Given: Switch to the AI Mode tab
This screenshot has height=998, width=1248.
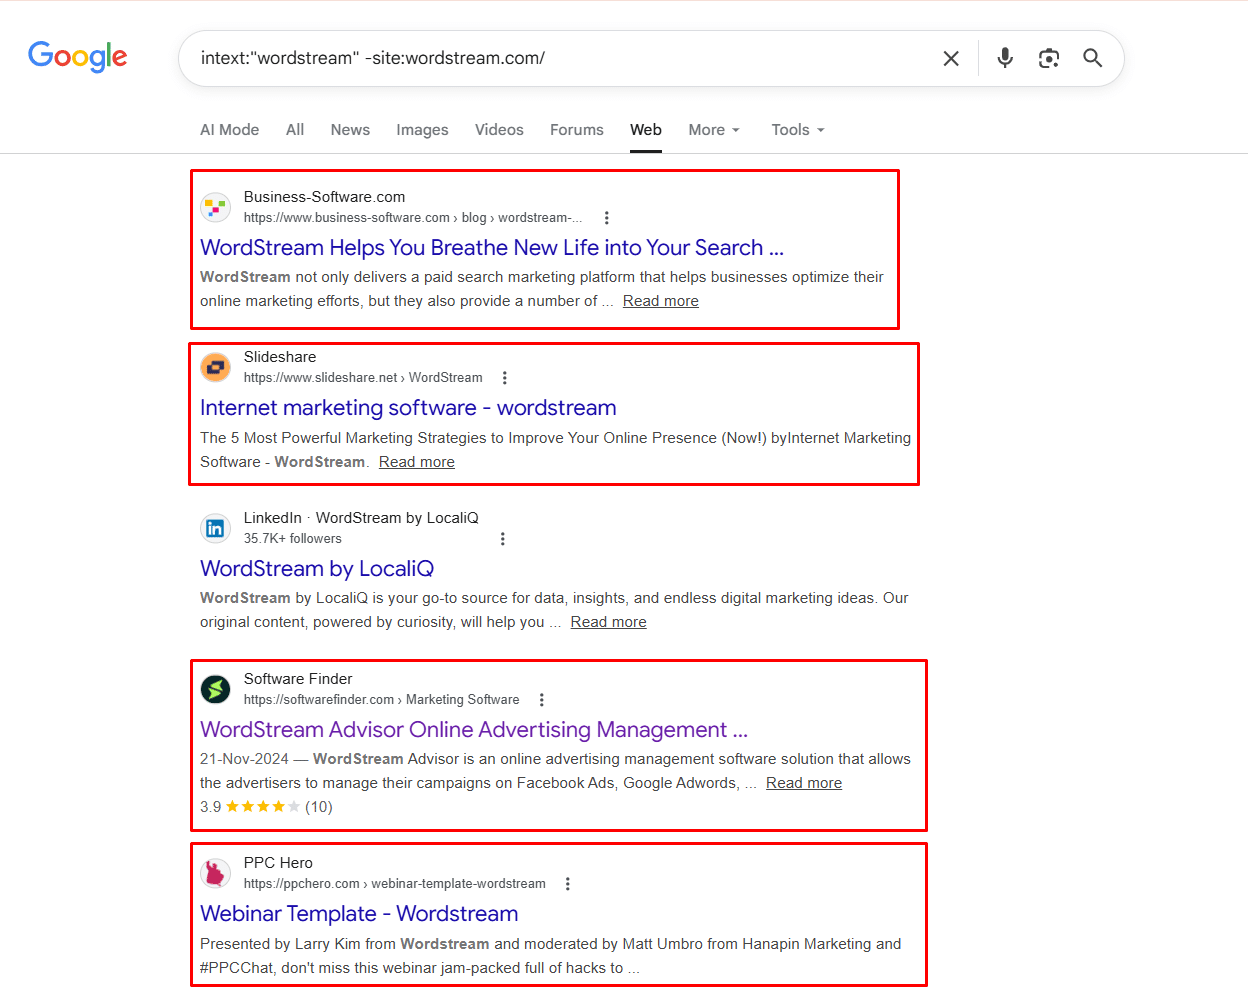Looking at the screenshot, I should click(229, 130).
